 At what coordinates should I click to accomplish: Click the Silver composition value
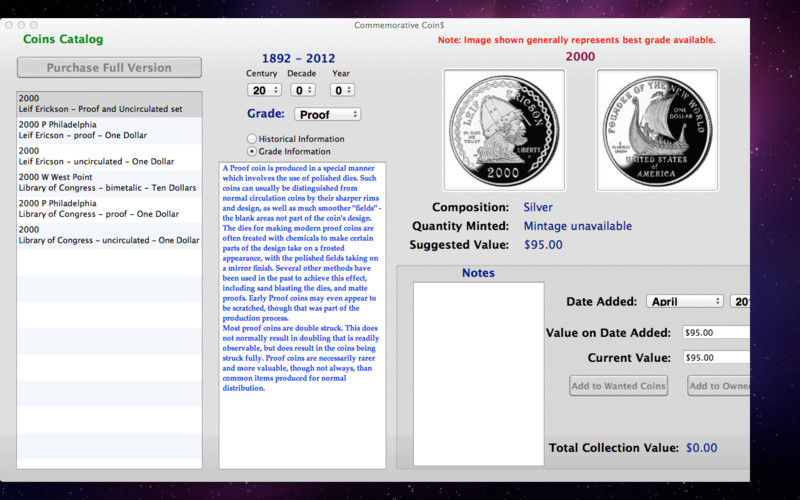click(538, 207)
